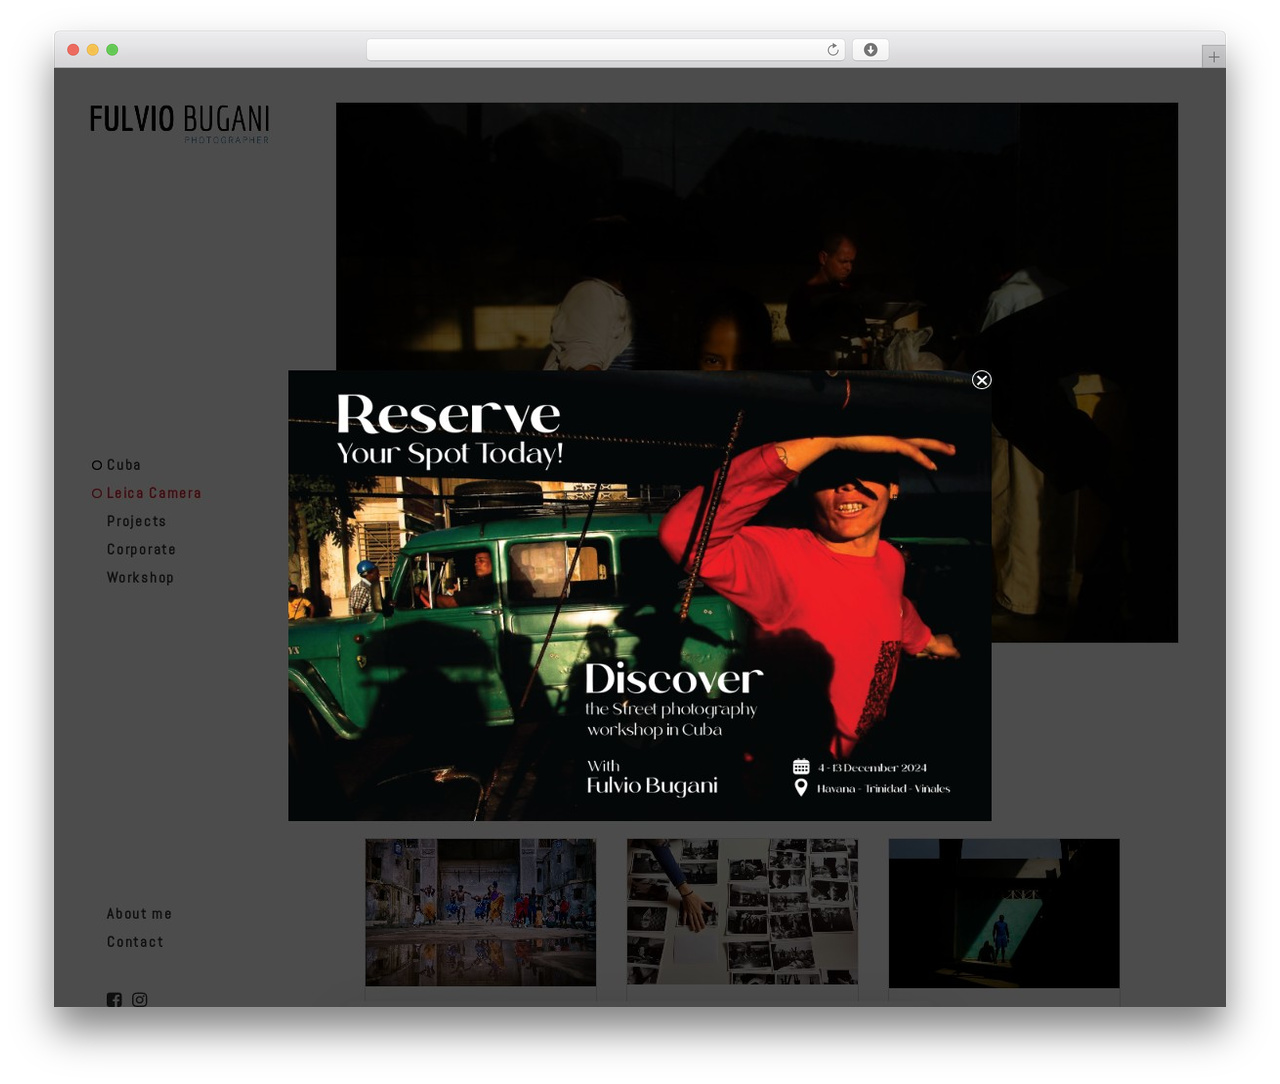The width and height of the screenshot is (1280, 1084).
Task: Close the Reserve Your Spot popup
Action: pyautogui.click(x=982, y=380)
